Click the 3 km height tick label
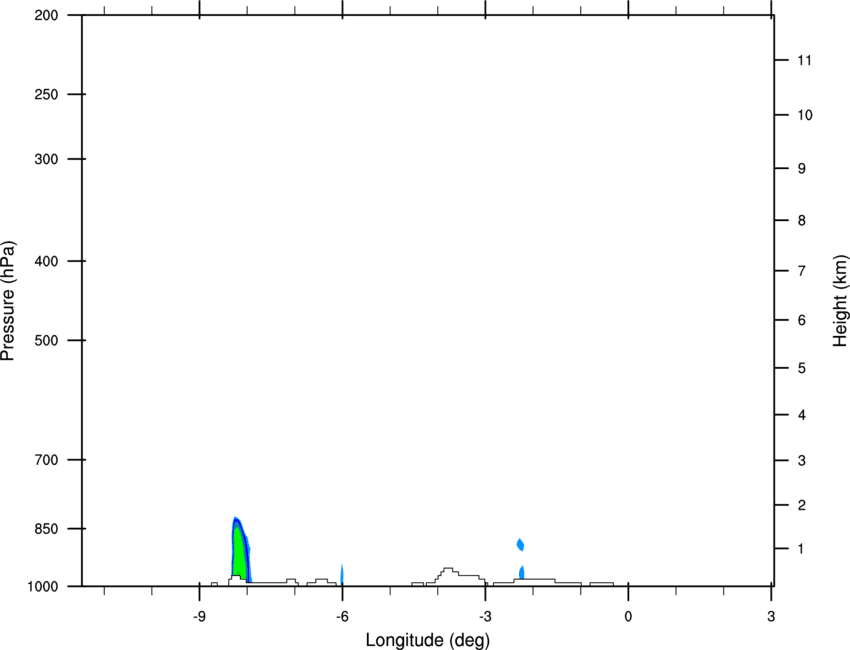Viewport: 850px width, 650px height. (802, 460)
